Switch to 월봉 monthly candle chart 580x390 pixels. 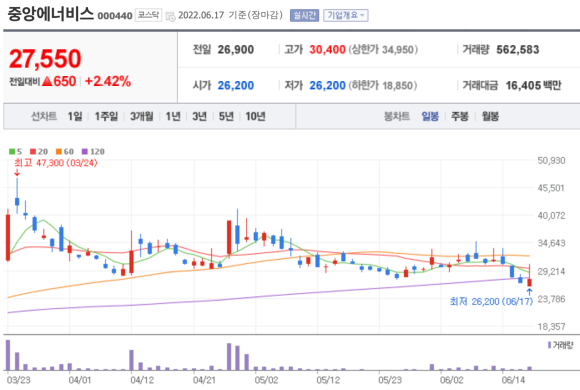pos(490,117)
